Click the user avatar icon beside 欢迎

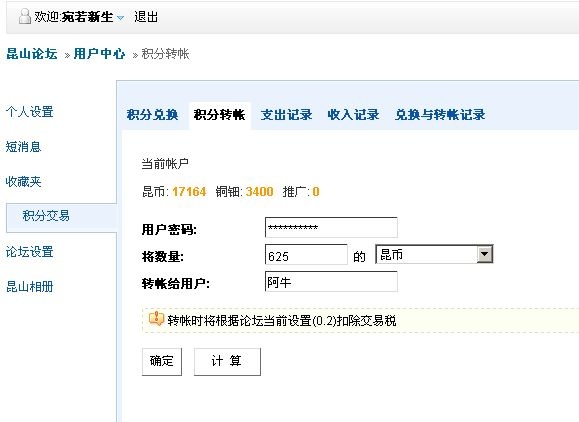(x=25, y=17)
